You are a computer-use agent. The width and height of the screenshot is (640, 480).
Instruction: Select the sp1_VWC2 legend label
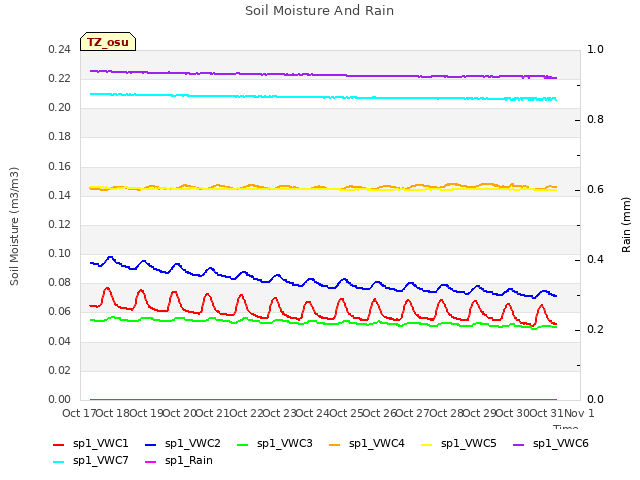pos(193,443)
